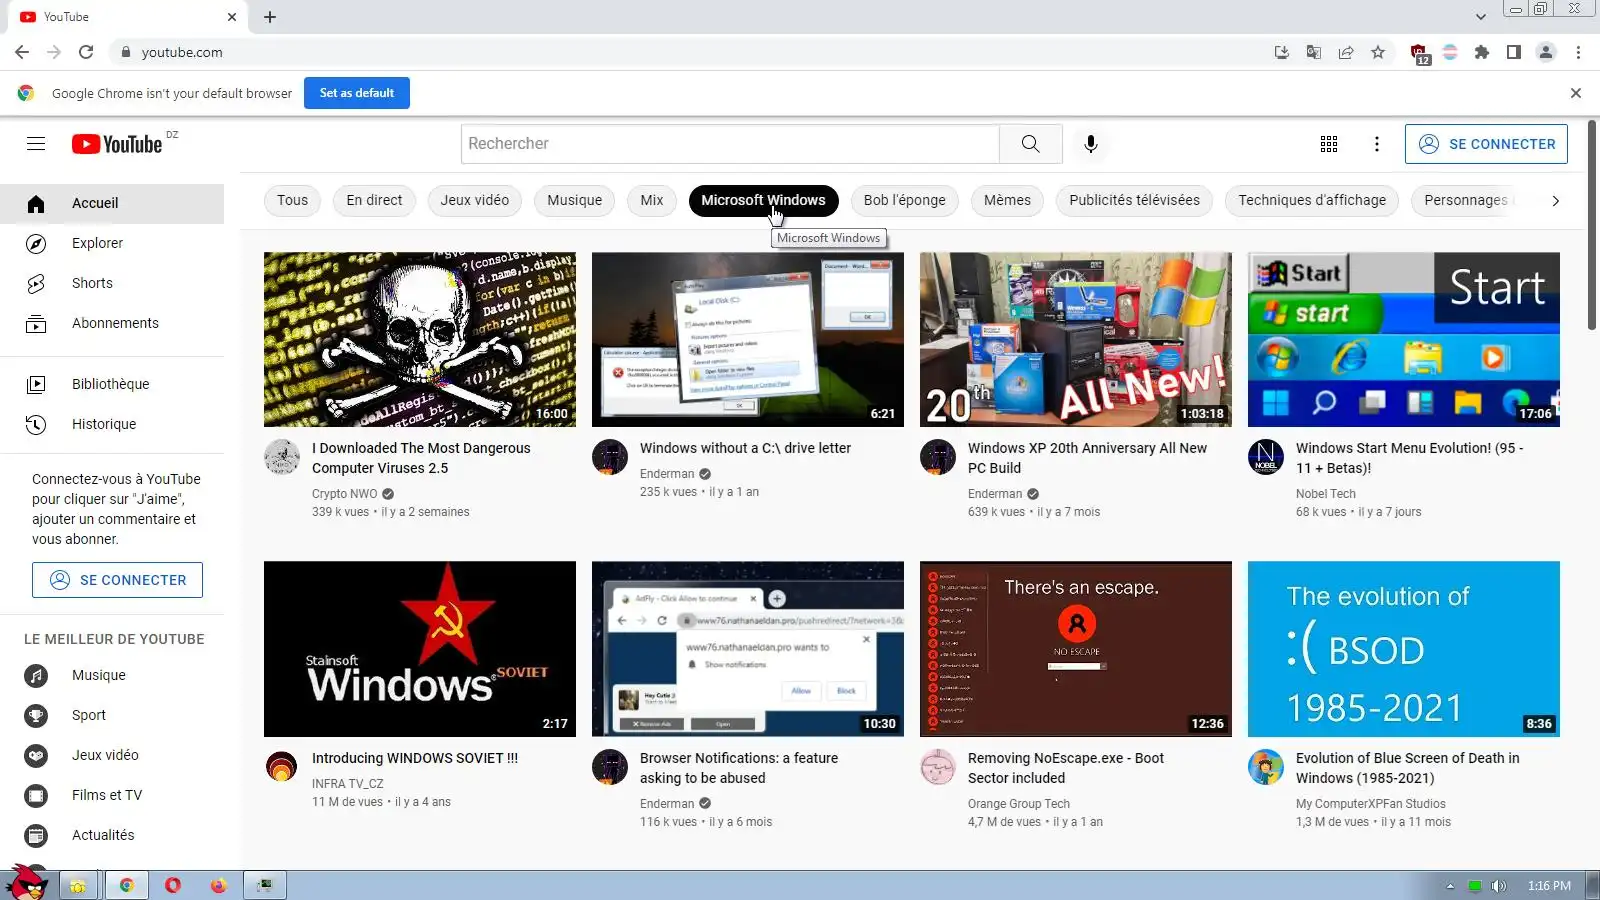Image resolution: width=1600 pixels, height=900 pixels.
Task: Open Opera from the taskbar
Action: (173, 885)
